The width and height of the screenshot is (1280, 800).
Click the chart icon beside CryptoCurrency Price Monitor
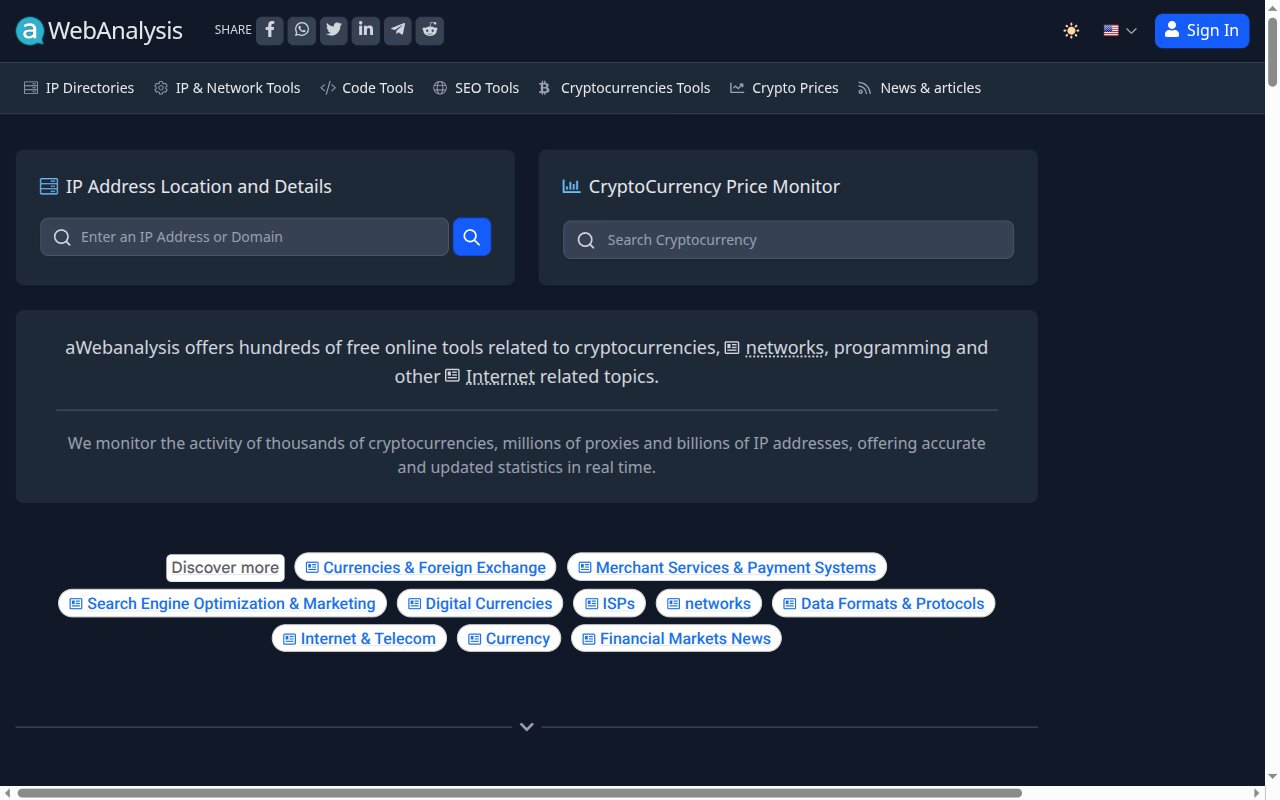pos(572,186)
